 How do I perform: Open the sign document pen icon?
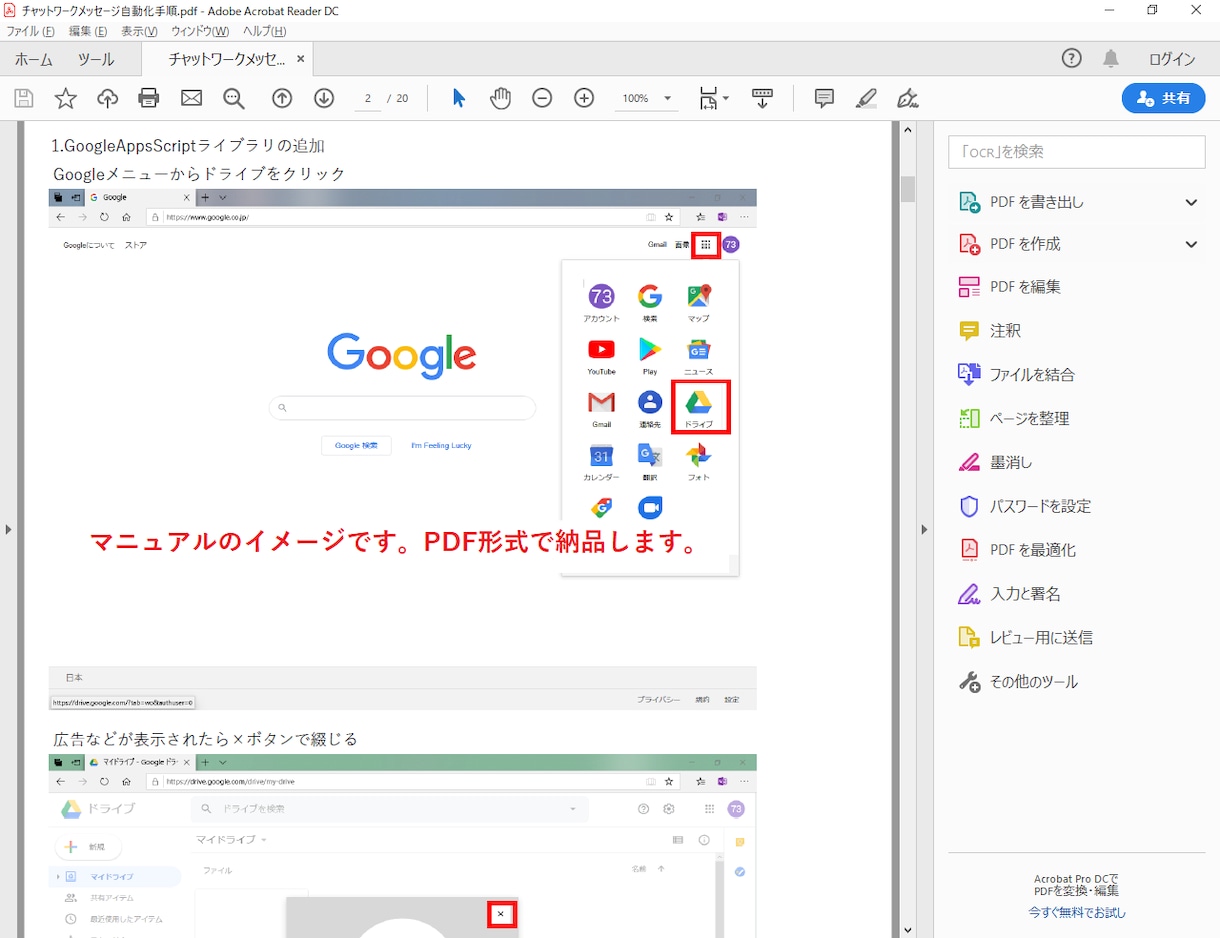click(x=907, y=98)
